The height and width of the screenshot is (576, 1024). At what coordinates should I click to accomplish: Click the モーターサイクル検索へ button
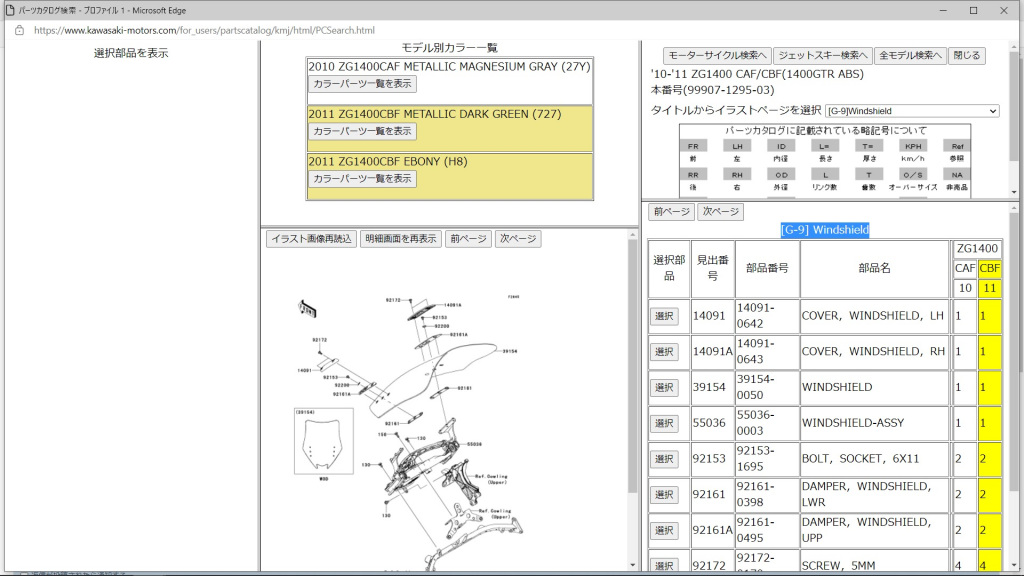pos(716,56)
